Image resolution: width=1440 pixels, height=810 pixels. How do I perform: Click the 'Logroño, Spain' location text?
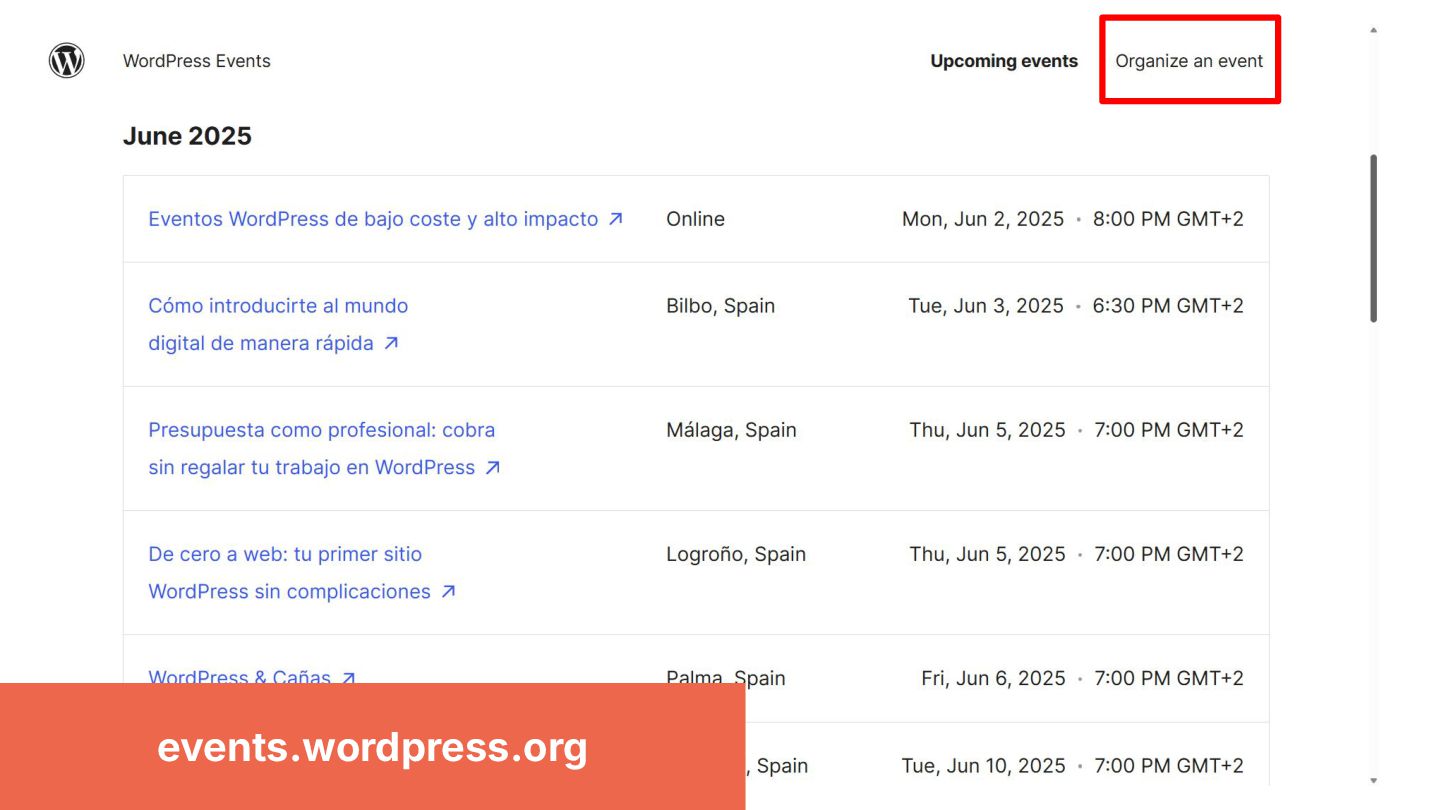pyautogui.click(x=736, y=554)
